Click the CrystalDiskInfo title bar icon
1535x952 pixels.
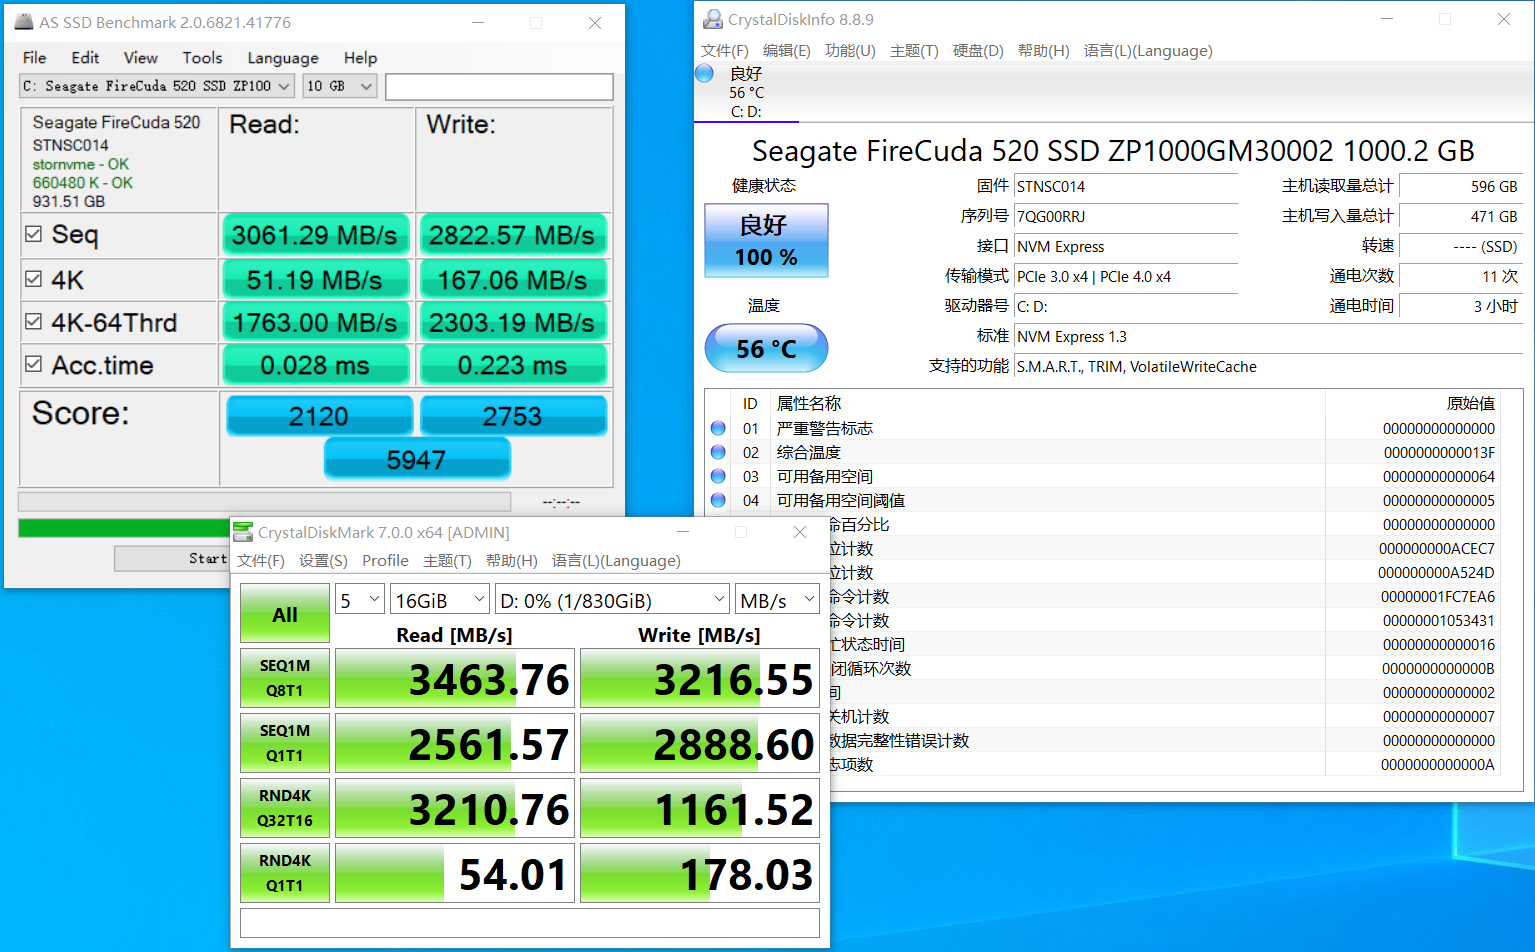pos(713,19)
